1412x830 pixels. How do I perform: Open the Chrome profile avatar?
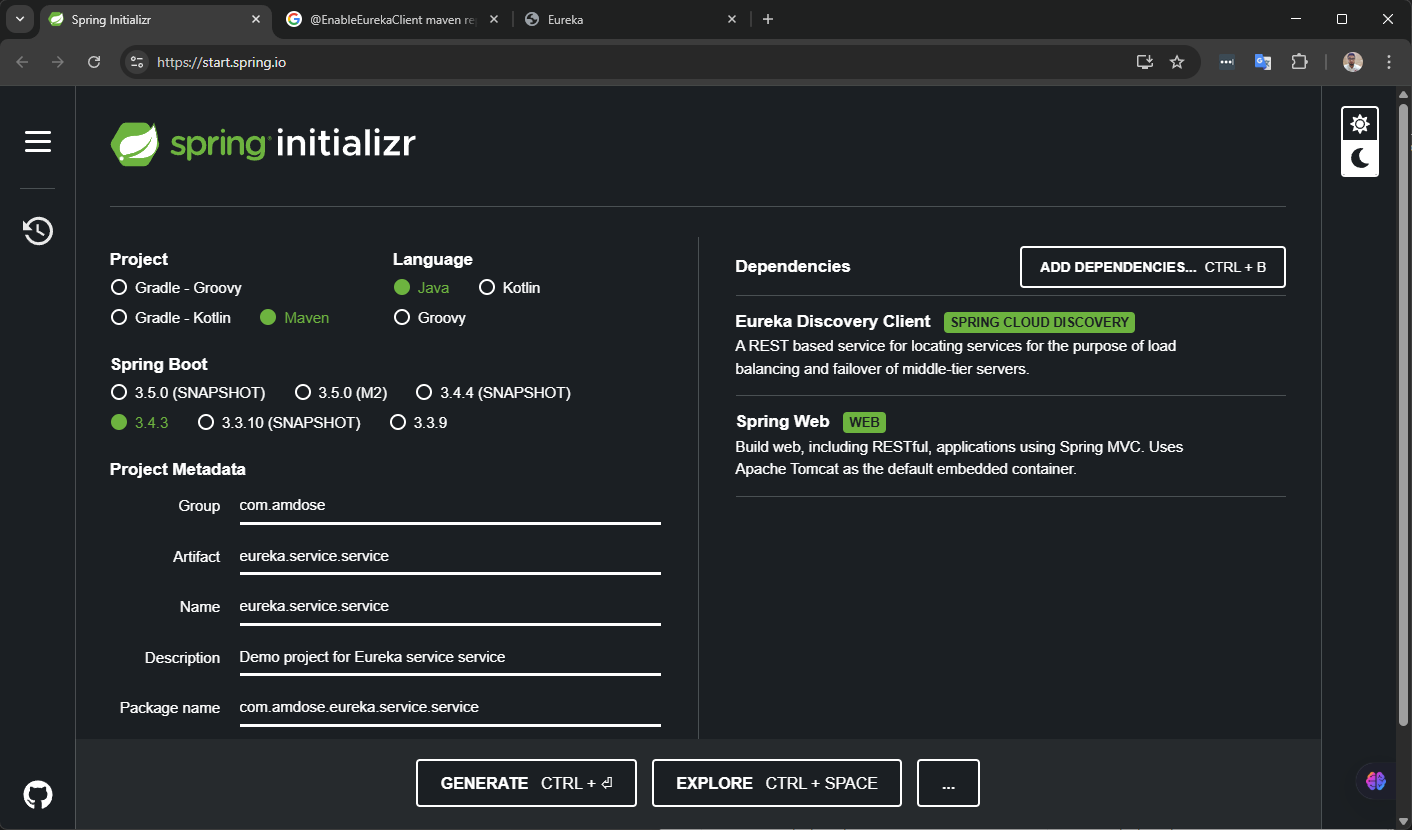pyautogui.click(x=1353, y=62)
